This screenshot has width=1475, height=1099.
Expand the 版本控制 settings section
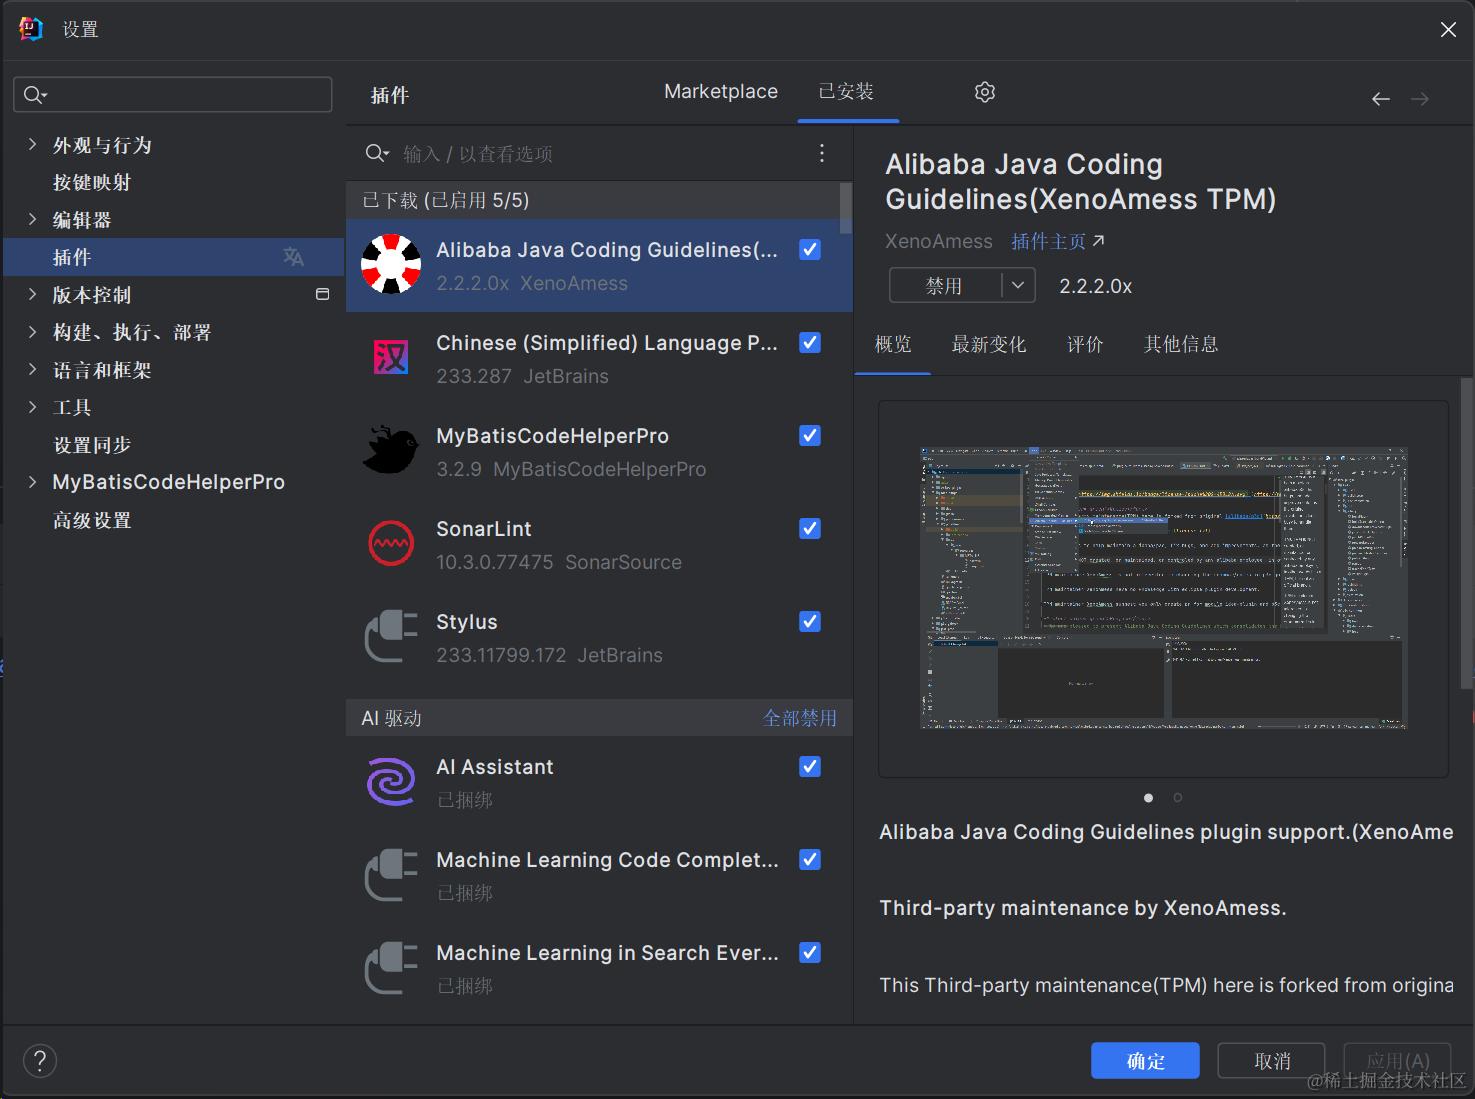(x=32, y=294)
